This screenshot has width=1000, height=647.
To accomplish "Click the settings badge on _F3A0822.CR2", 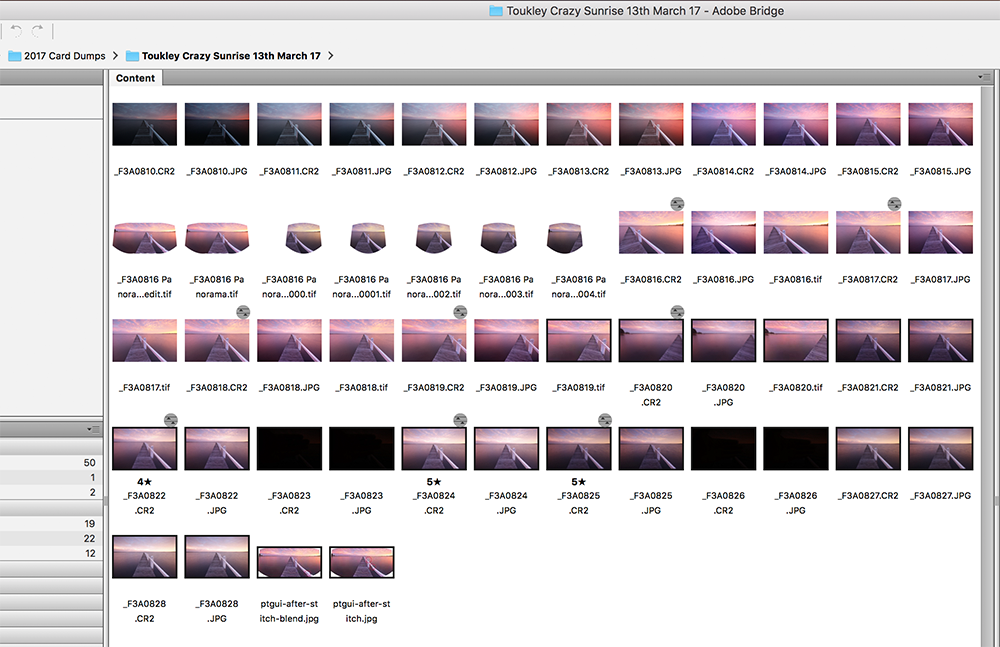I will pyautogui.click(x=171, y=420).
